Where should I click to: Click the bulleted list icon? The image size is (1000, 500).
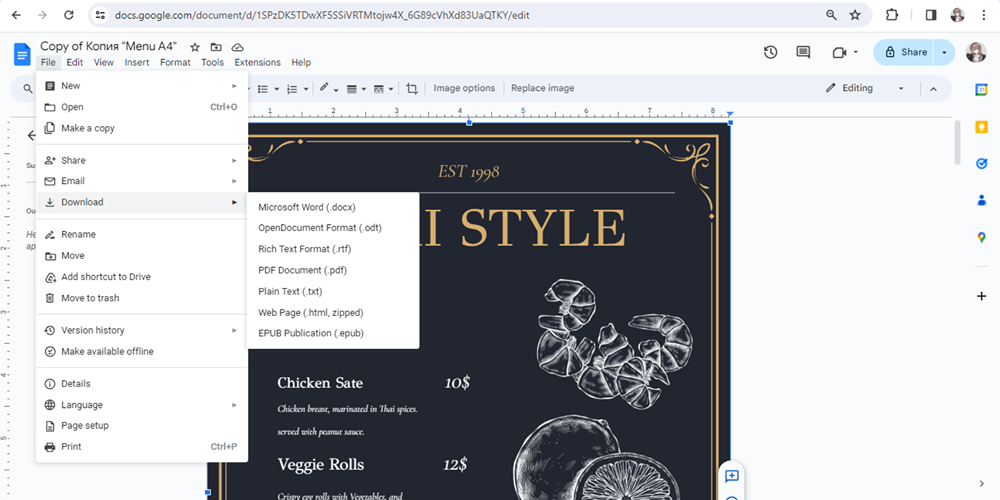click(x=262, y=89)
